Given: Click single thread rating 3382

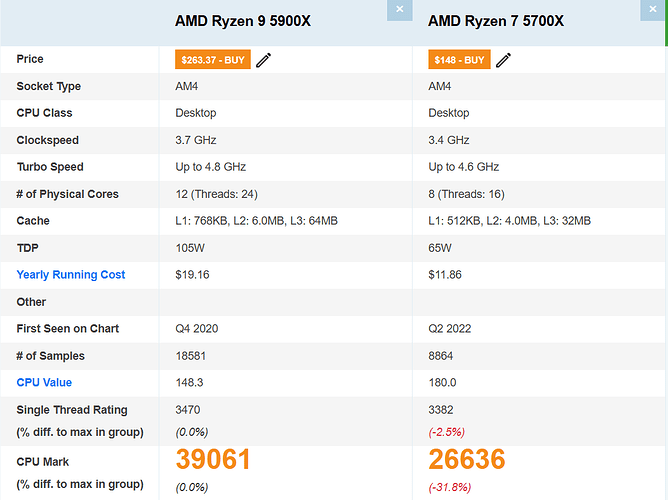Looking at the screenshot, I should pos(441,410).
